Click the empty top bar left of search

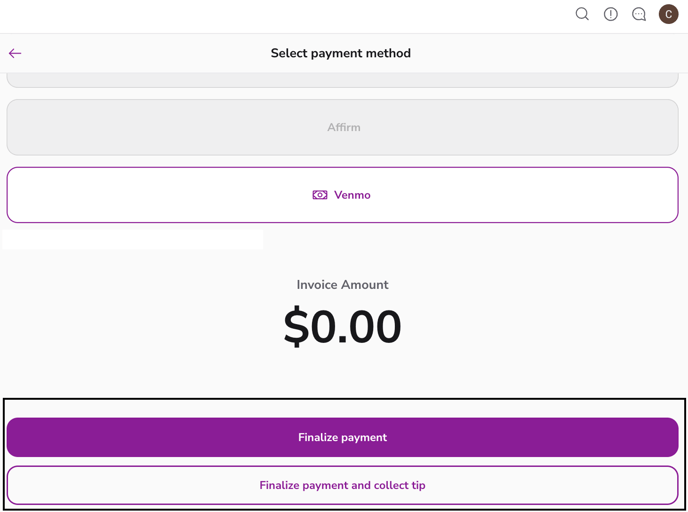(x=280, y=15)
